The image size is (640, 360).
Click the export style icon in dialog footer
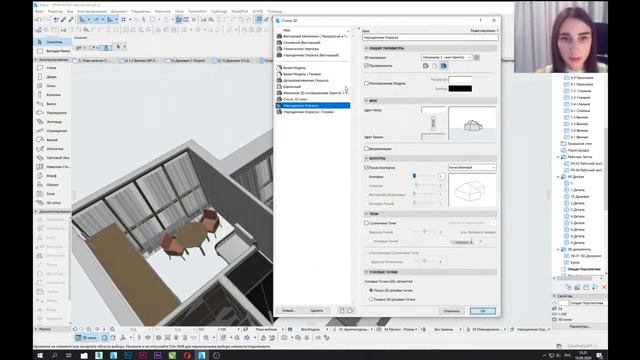pyautogui.click(x=350, y=310)
